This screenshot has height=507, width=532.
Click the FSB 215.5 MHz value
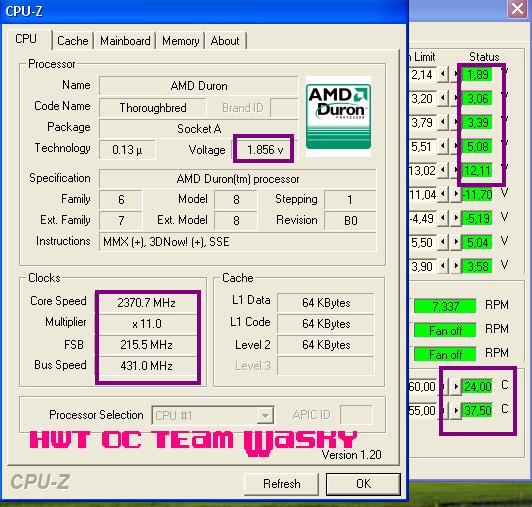pos(147,345)
